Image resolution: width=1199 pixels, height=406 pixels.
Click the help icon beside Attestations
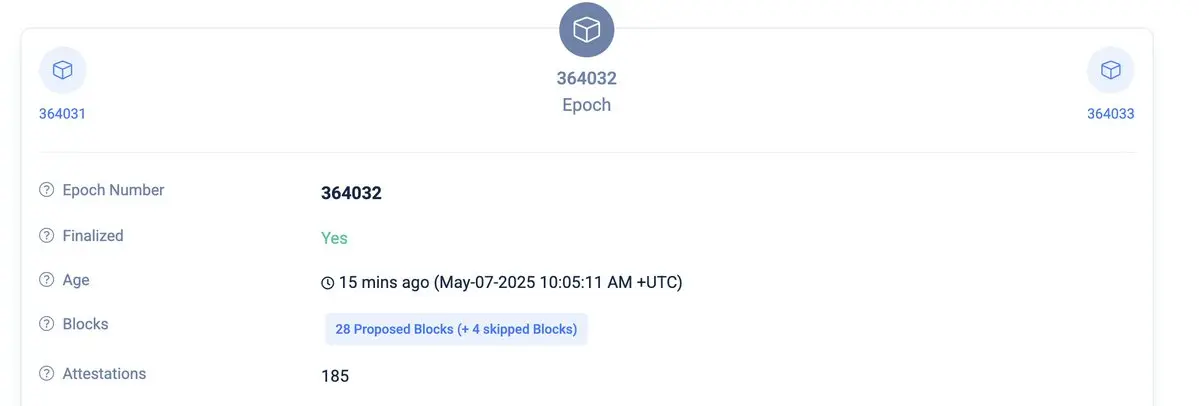click(47, 374)
